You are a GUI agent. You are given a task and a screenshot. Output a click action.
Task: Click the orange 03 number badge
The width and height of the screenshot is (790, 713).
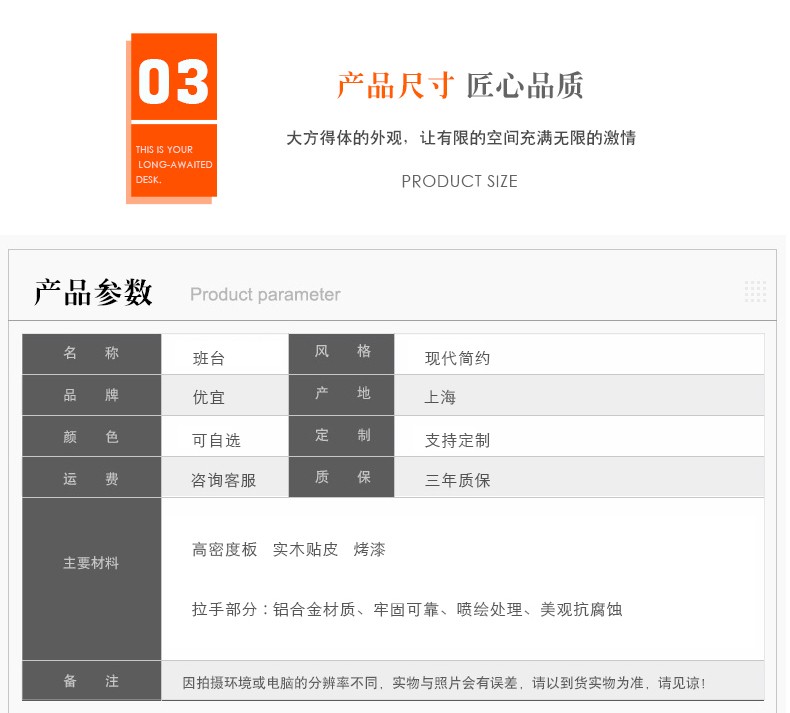(174, 81)
